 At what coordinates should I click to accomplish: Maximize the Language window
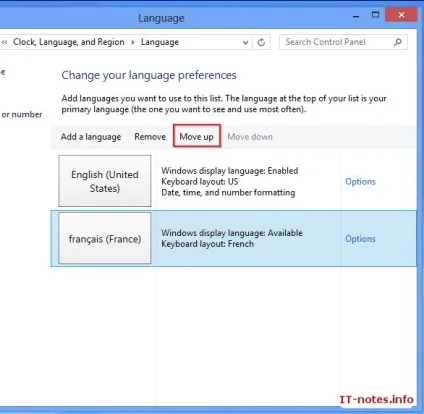[x=375, y=15]
